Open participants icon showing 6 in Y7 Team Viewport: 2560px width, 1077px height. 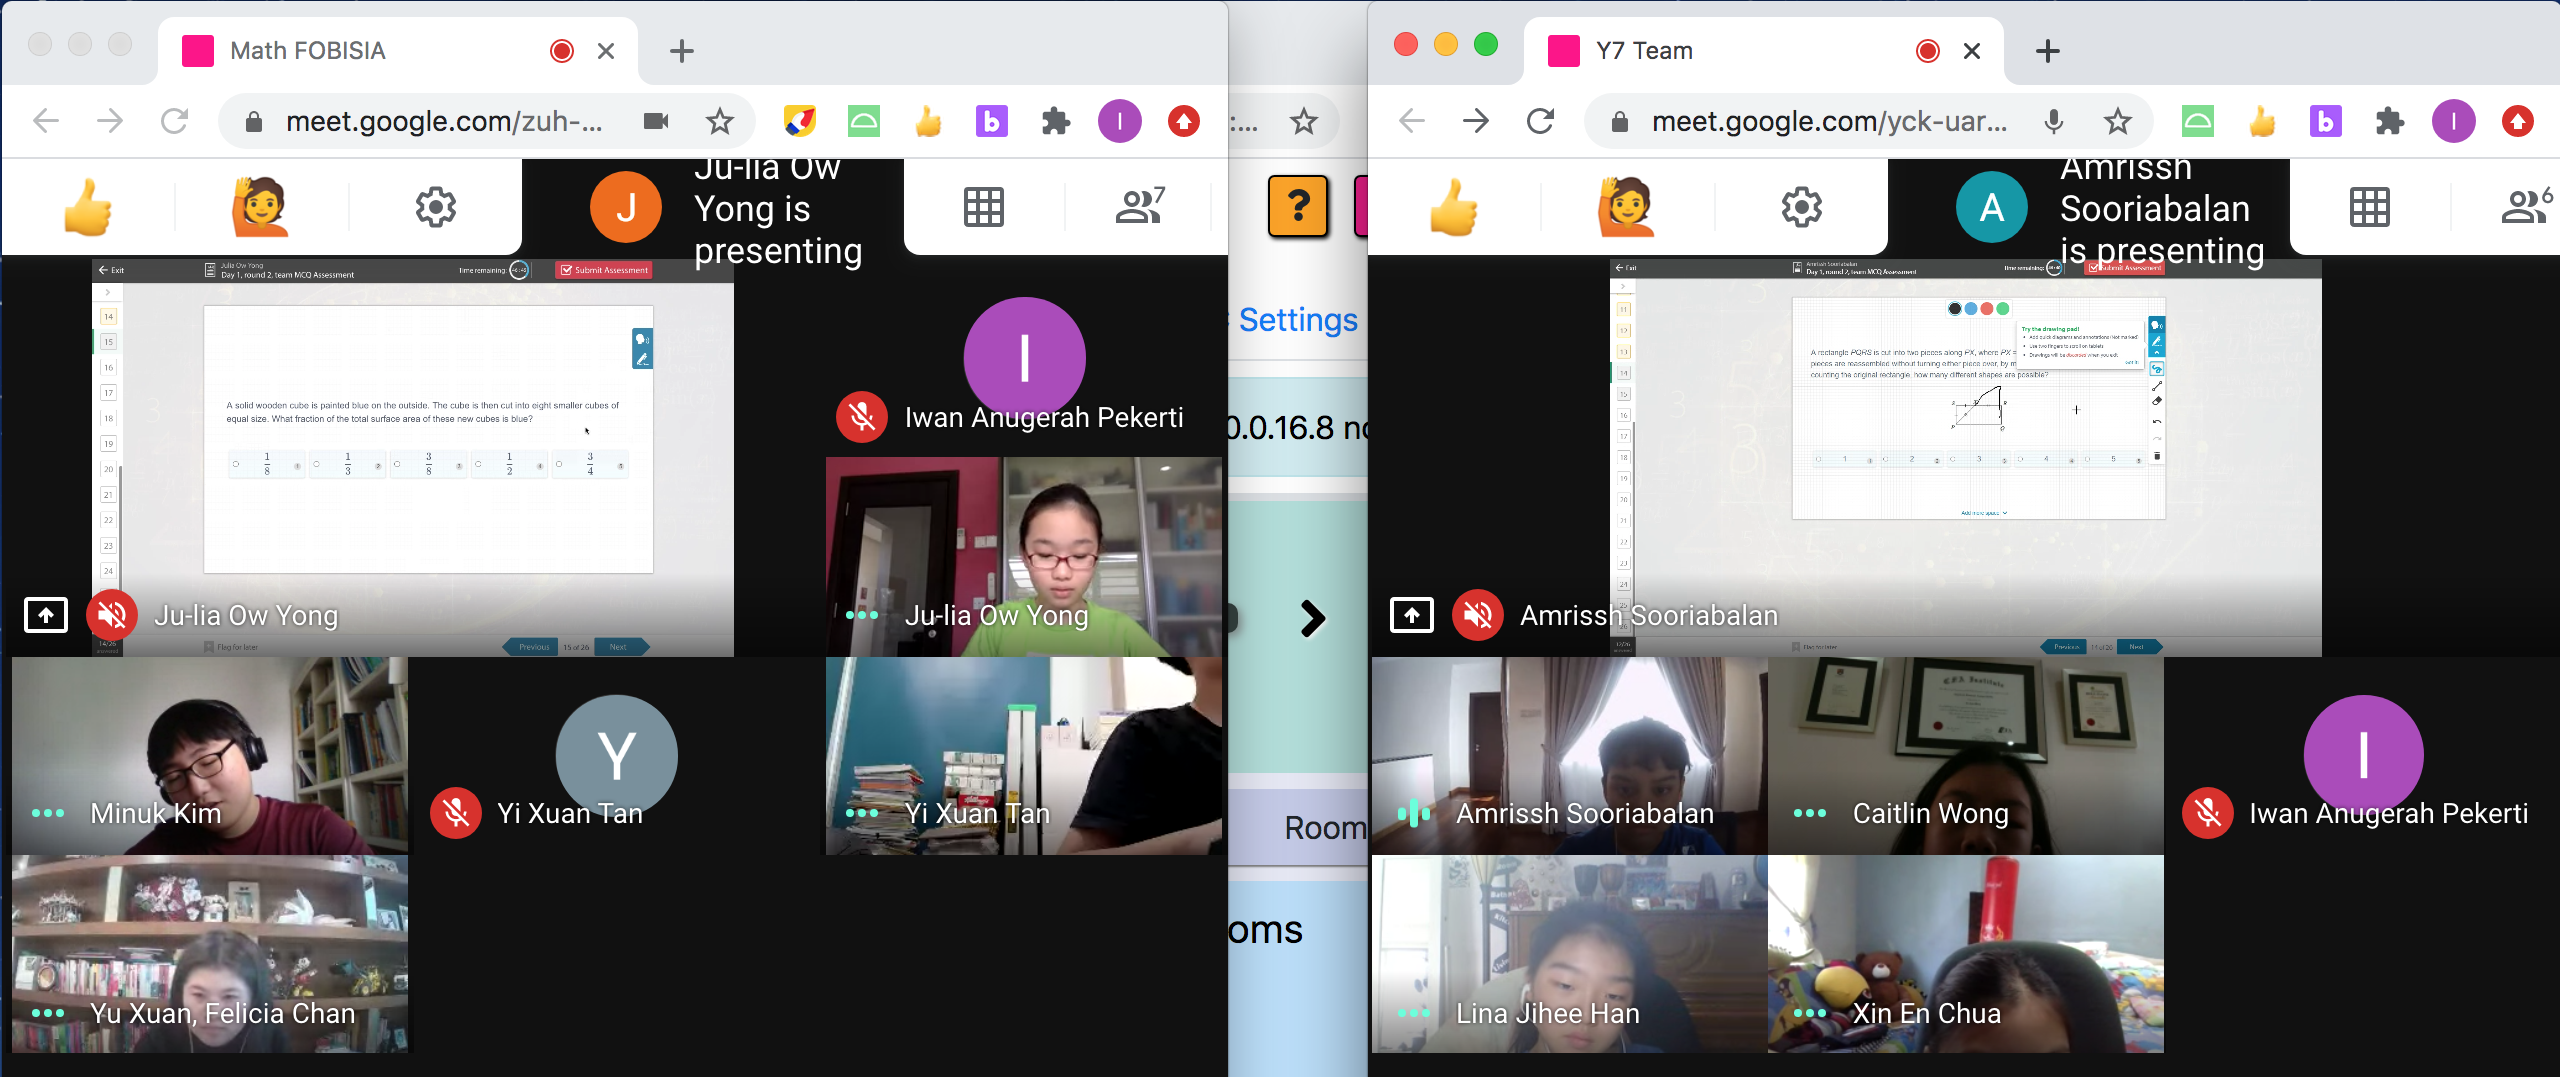[x=2526, y=206]
